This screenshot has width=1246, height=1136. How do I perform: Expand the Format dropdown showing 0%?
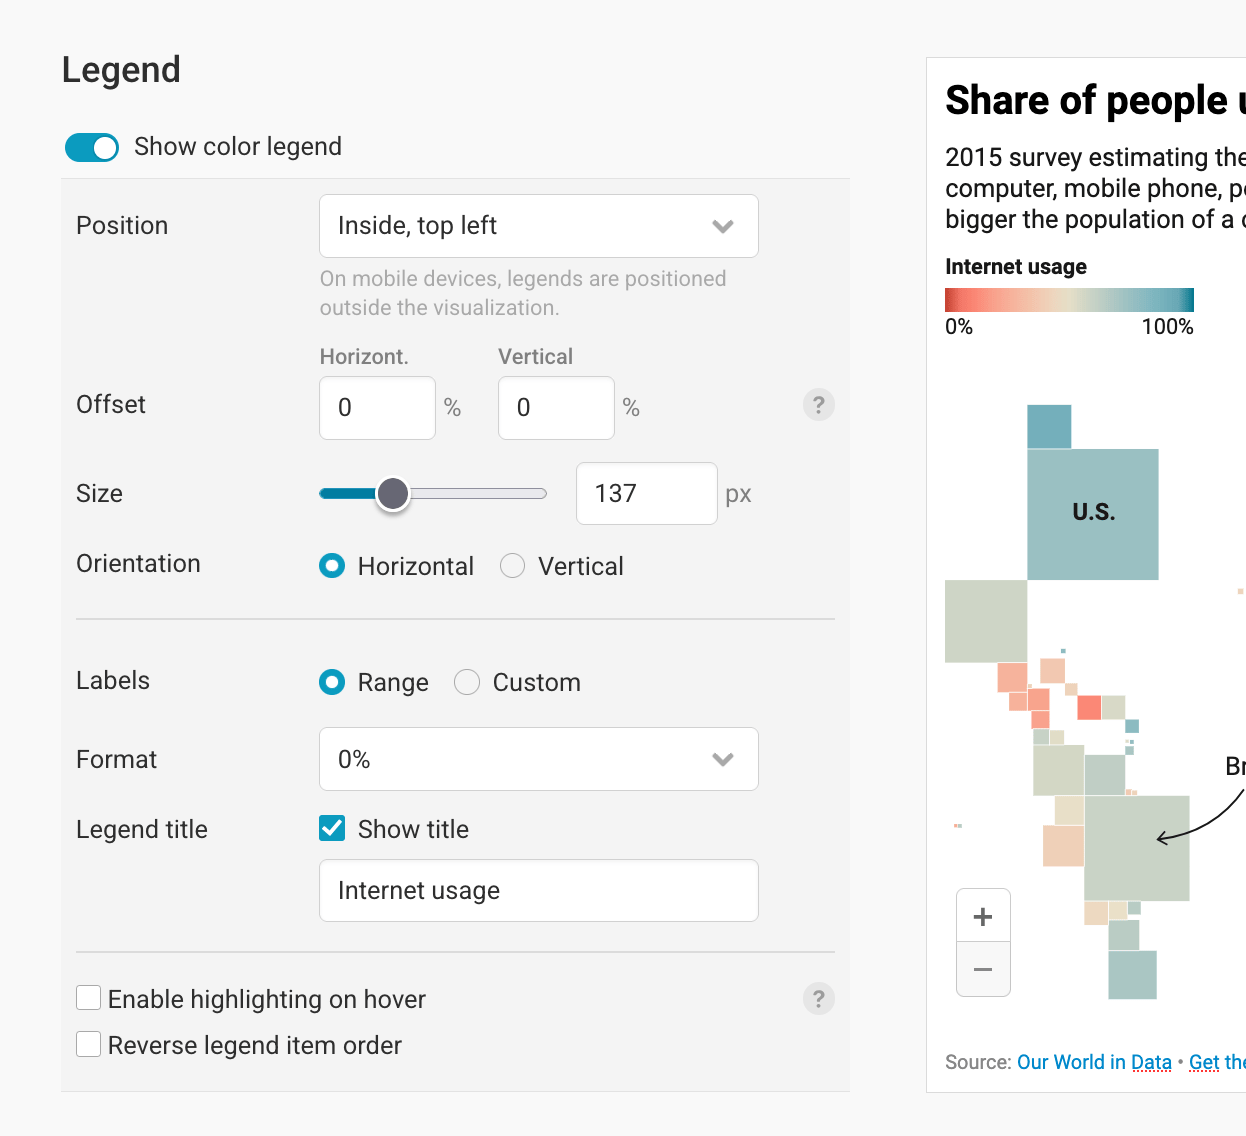[538, 759]
